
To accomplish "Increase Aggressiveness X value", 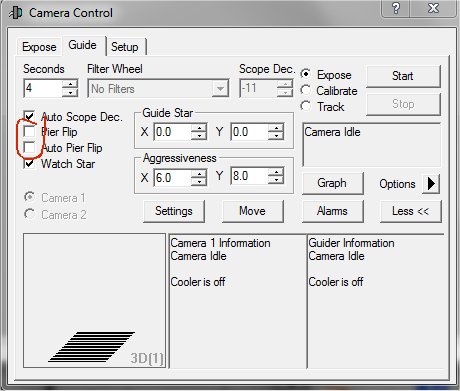I will tap(199, 173).
